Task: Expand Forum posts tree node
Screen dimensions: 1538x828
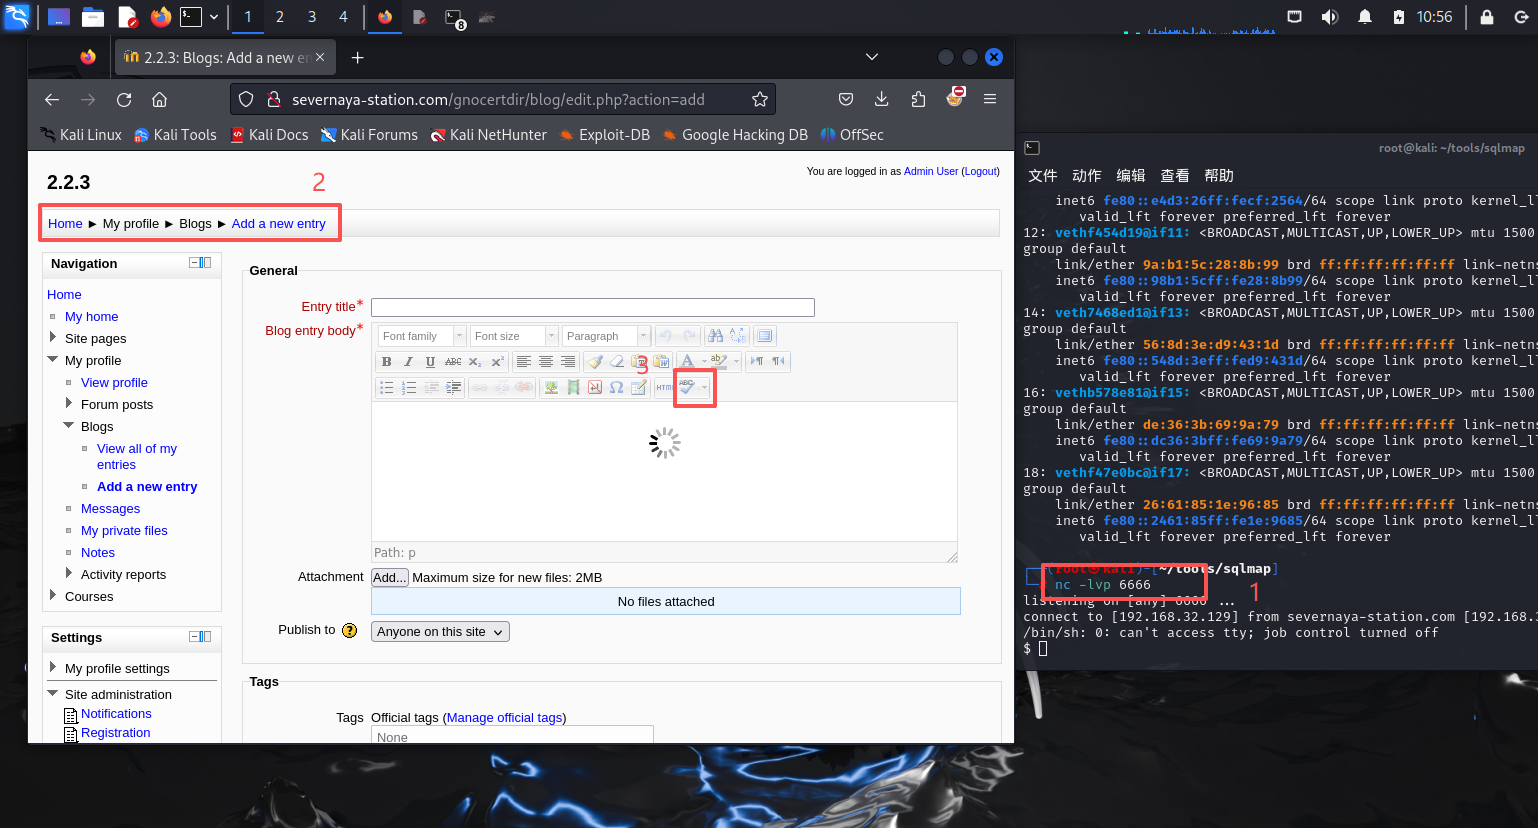Action: pyautogui.click(x=69, y=404)
